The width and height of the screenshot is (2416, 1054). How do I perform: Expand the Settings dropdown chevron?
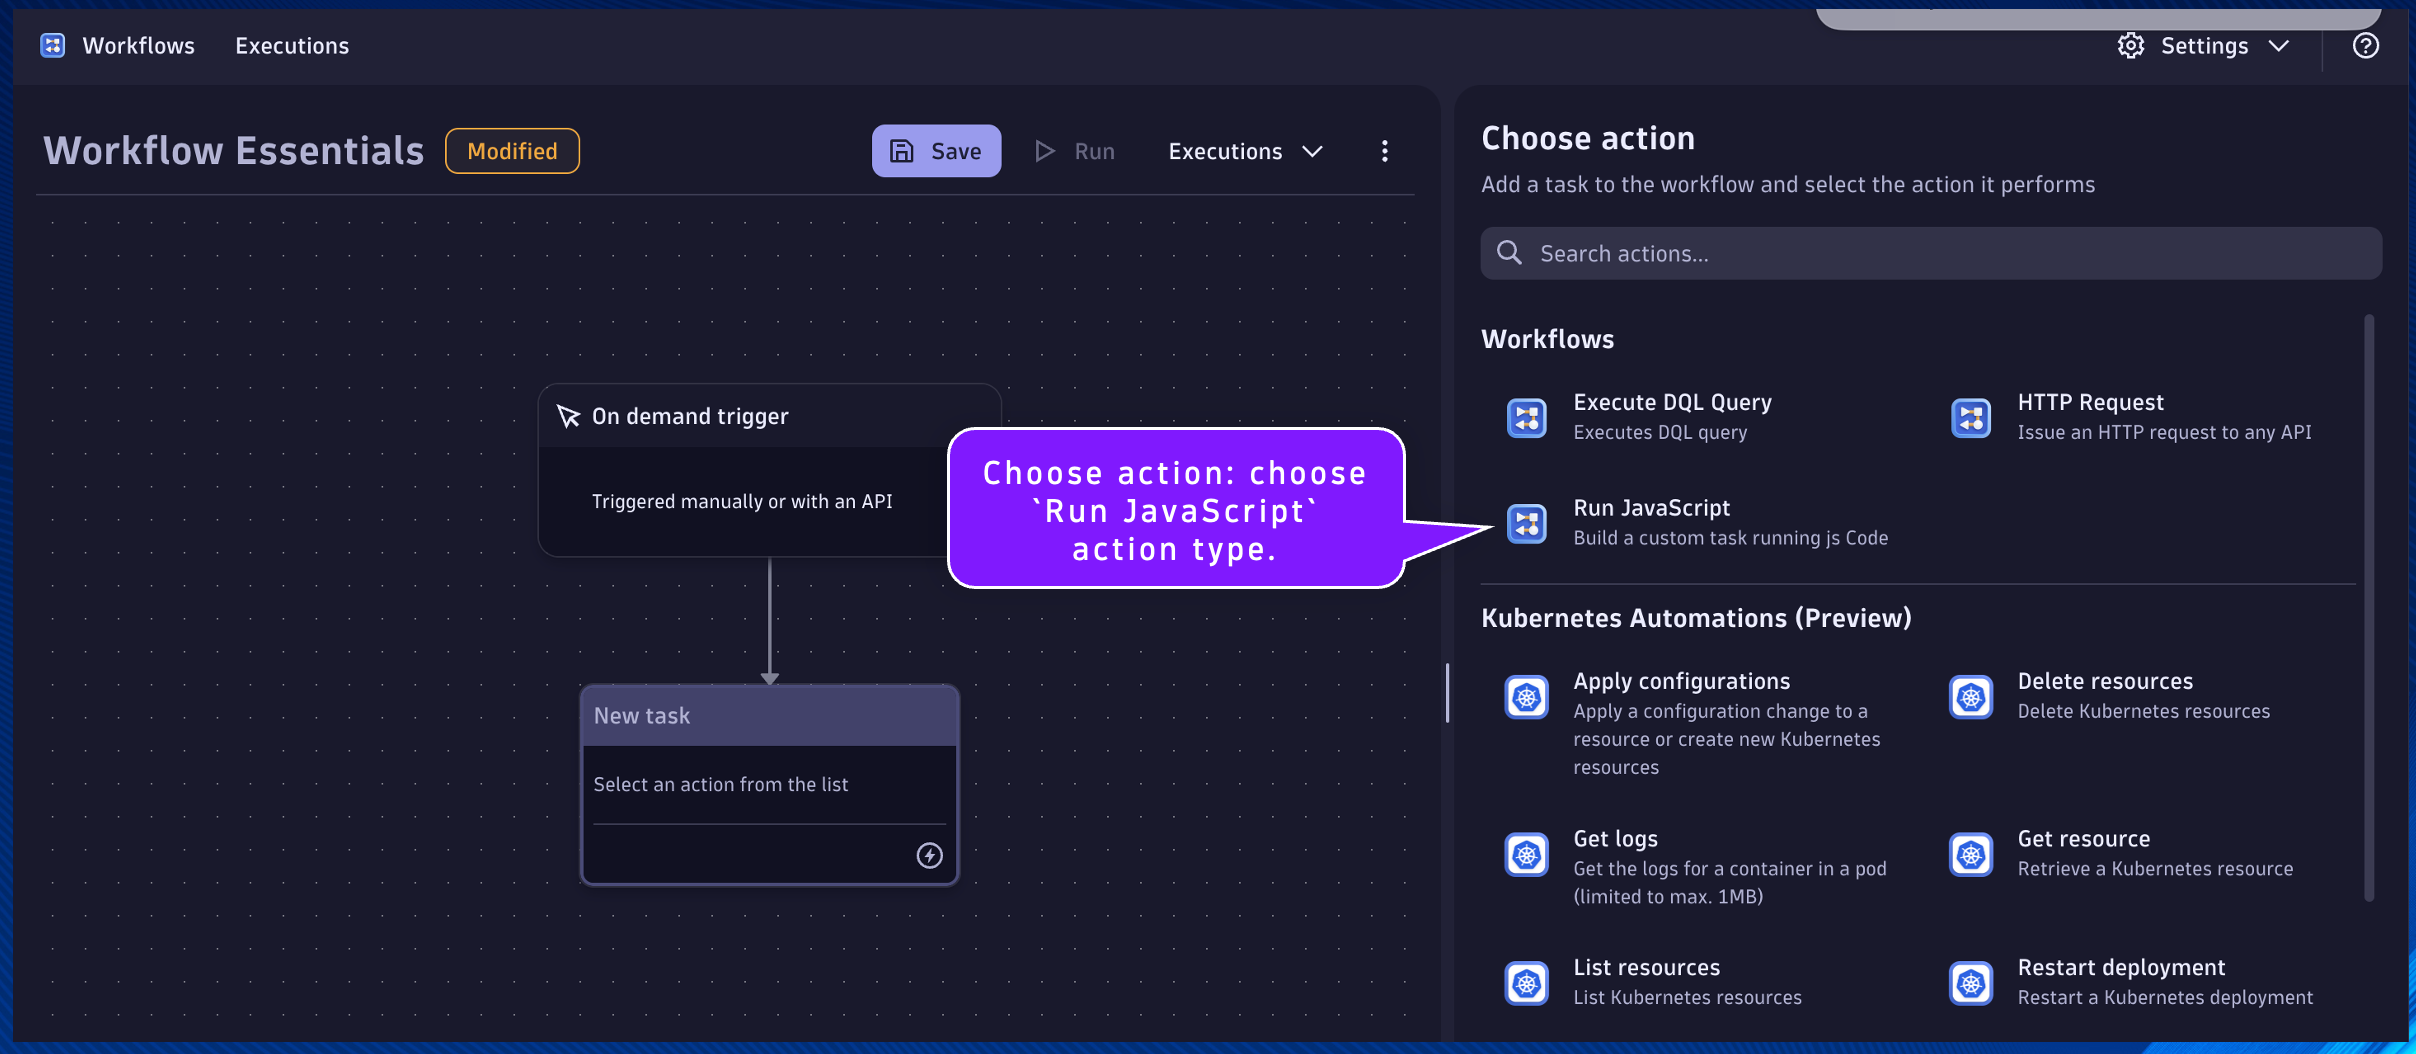[x=2279, y=46]
